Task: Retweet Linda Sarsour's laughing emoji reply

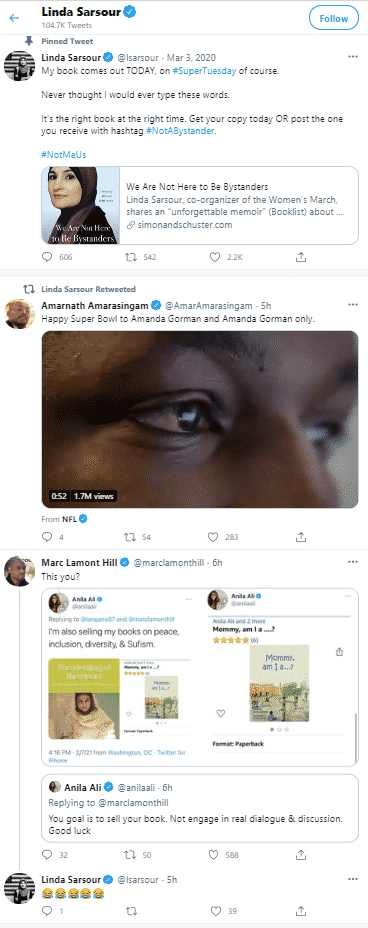Action: tap(133, 911)
